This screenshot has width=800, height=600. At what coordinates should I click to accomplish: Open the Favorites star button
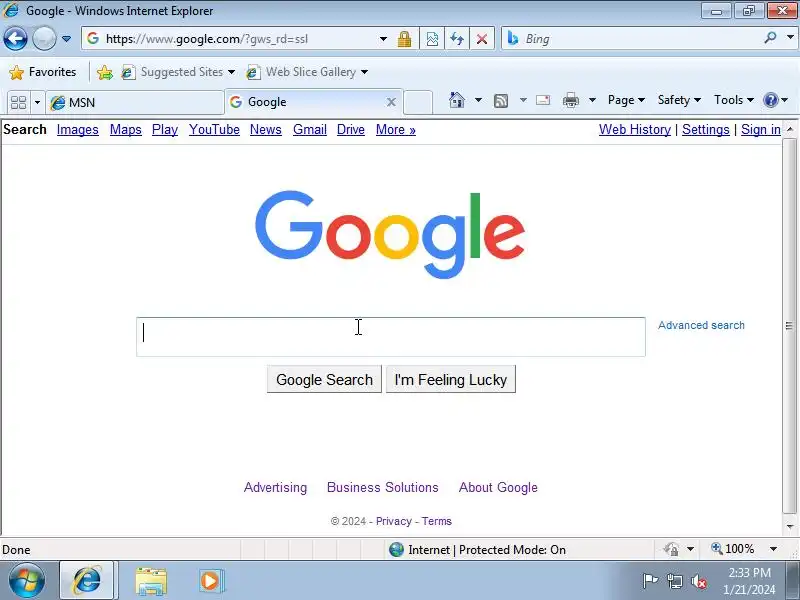click(x=42, y=72)
